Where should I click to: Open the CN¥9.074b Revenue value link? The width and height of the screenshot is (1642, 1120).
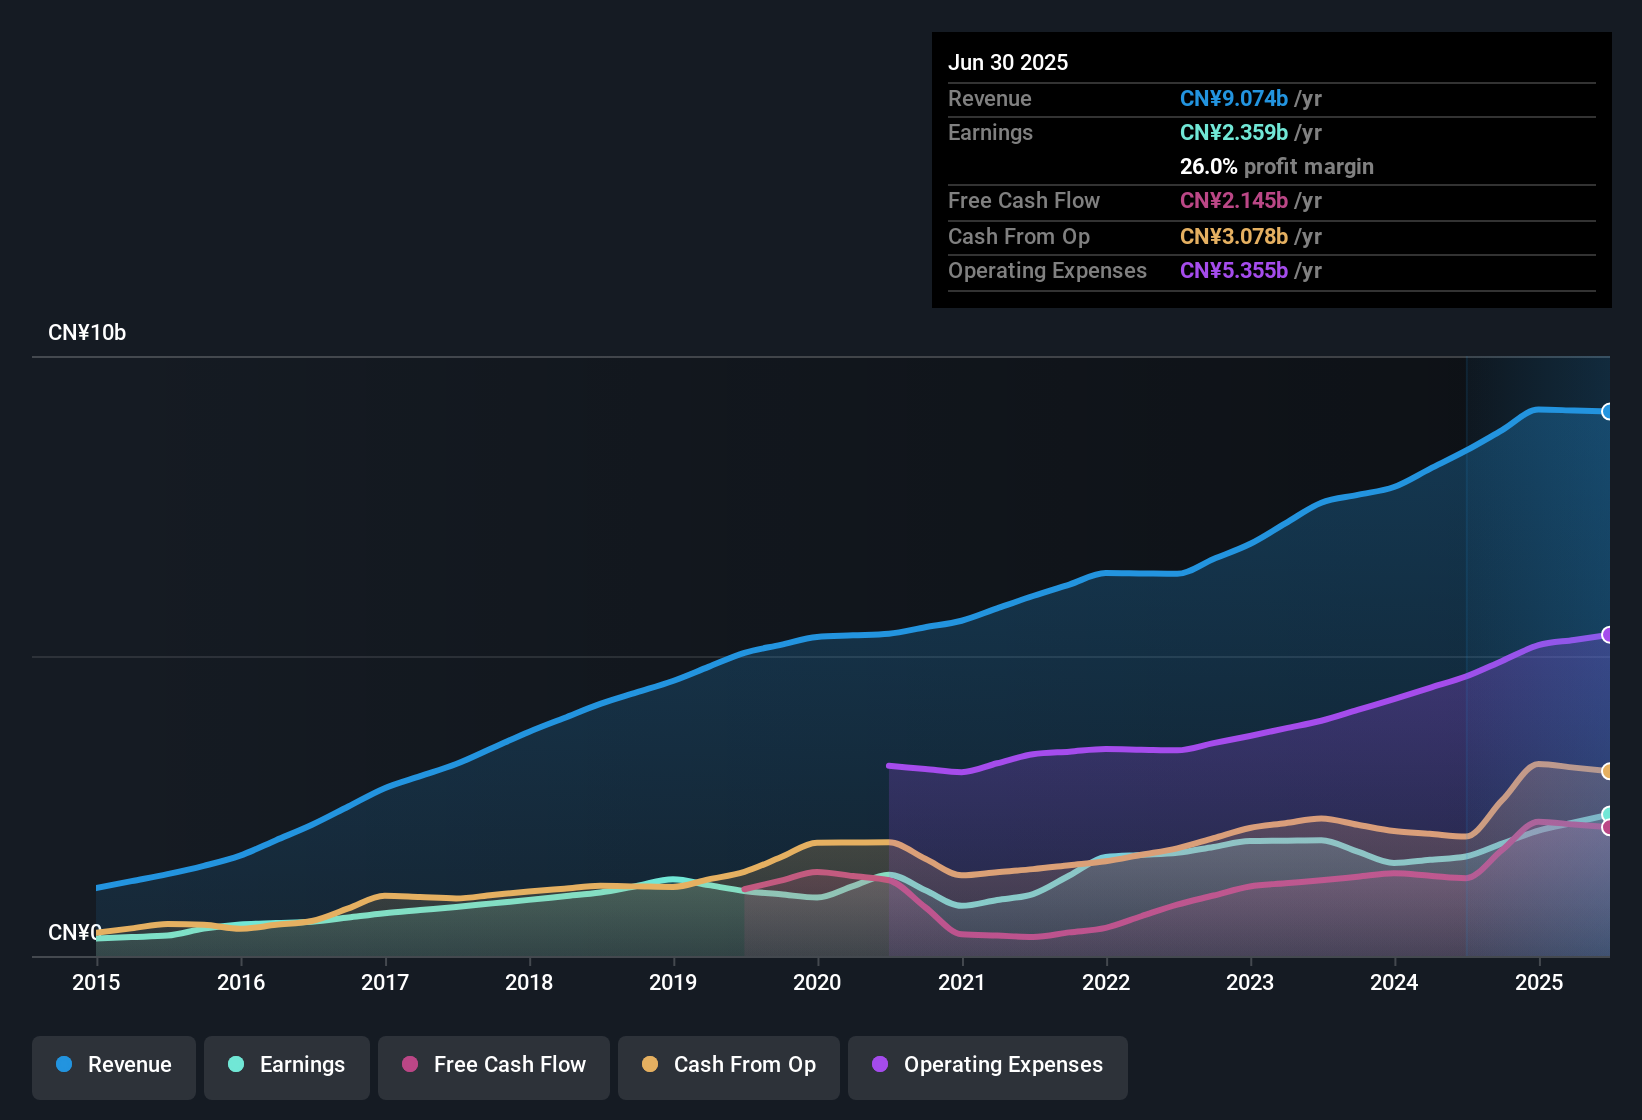[x=1233, y=99]
